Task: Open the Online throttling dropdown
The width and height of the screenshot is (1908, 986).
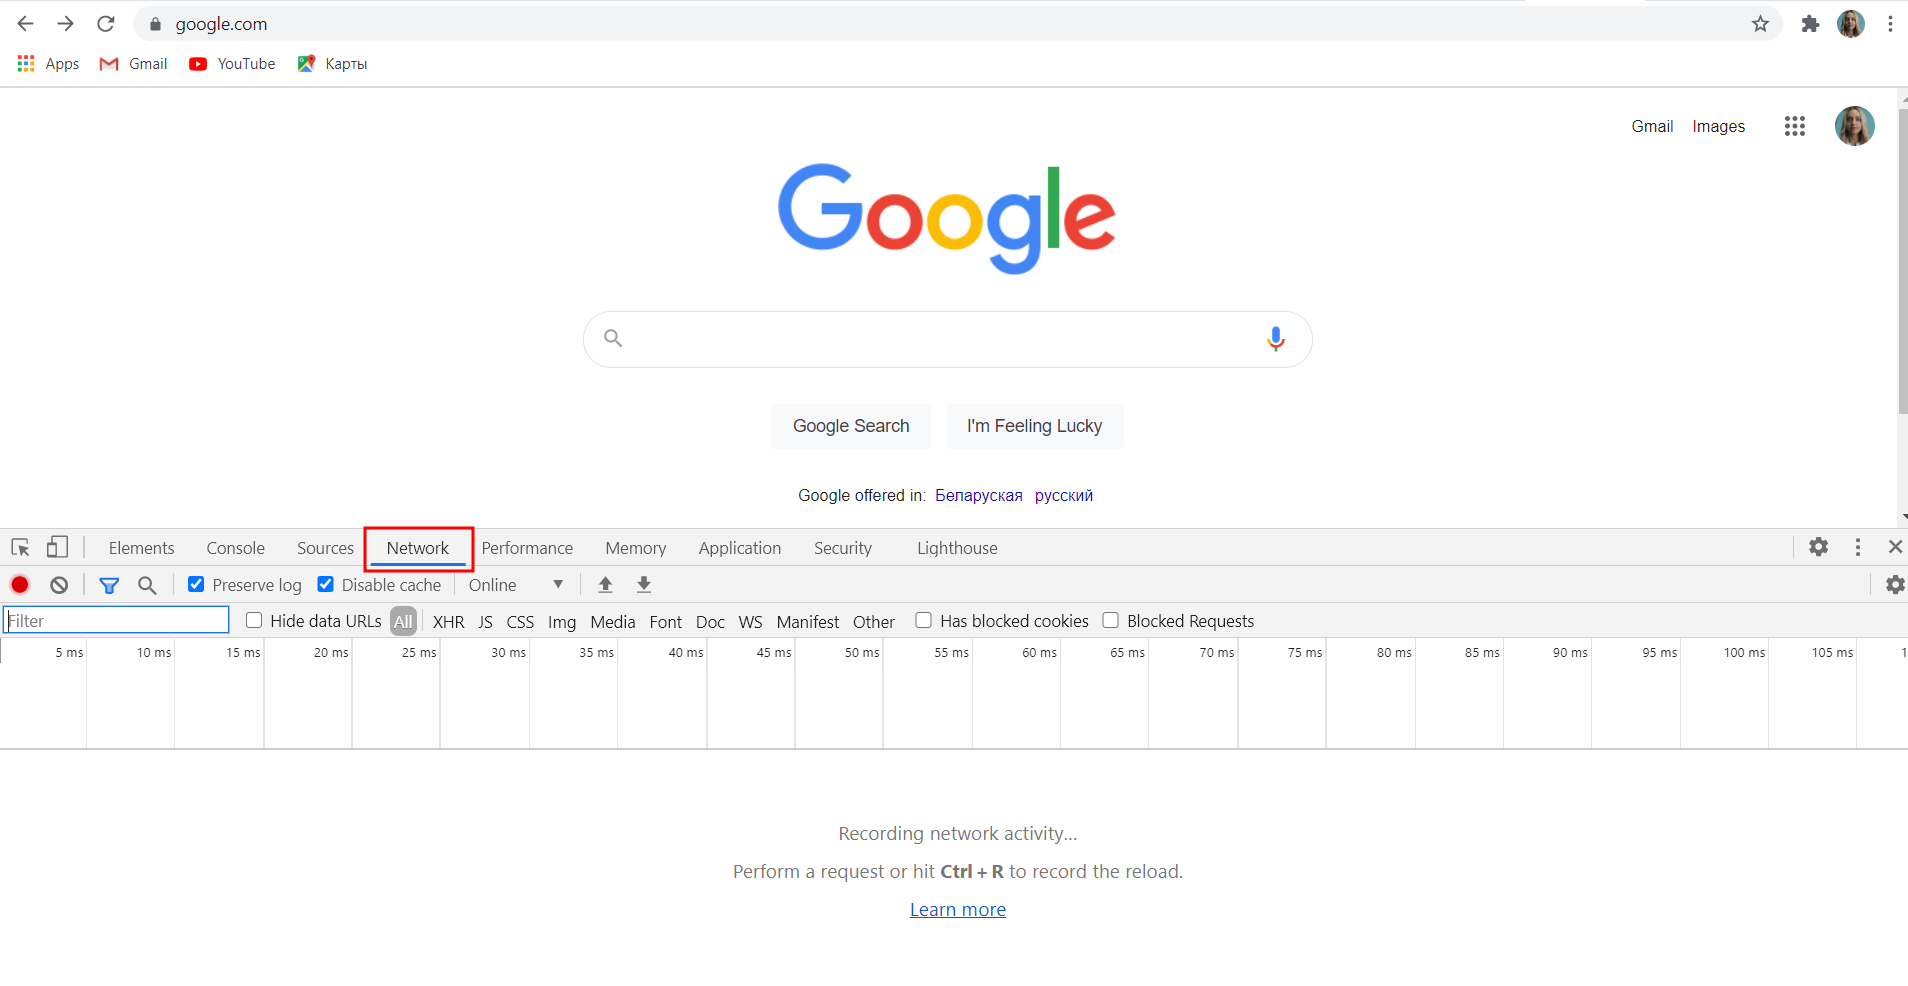Action: [516, 585]
